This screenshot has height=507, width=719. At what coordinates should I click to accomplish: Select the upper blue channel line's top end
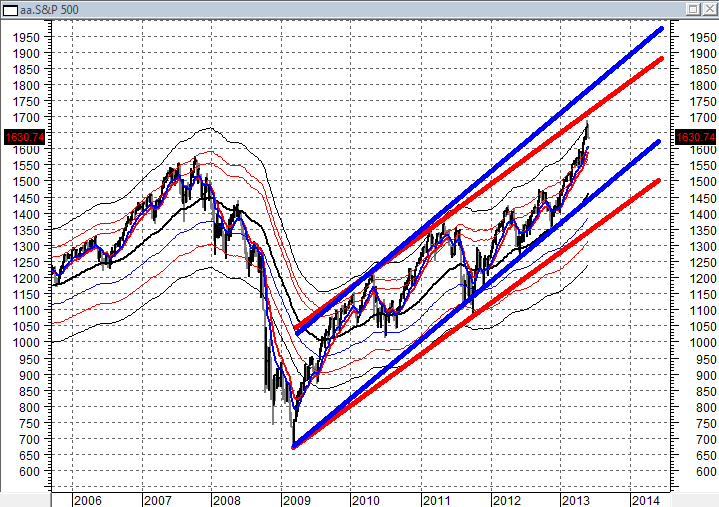coord(661,29)
